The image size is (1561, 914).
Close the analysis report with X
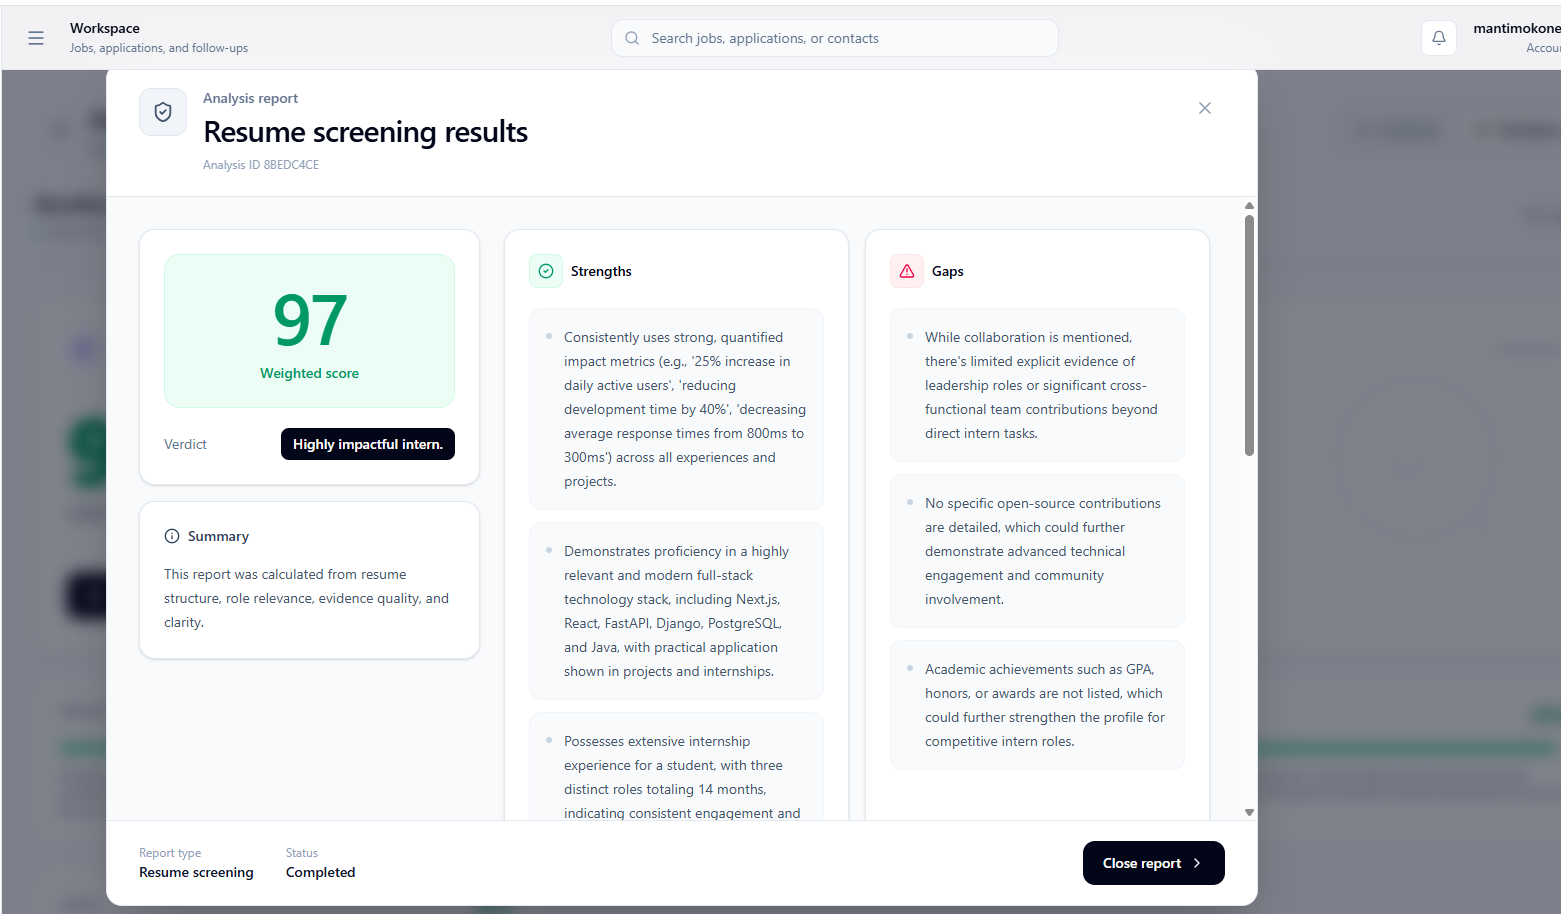(1204, 108)
